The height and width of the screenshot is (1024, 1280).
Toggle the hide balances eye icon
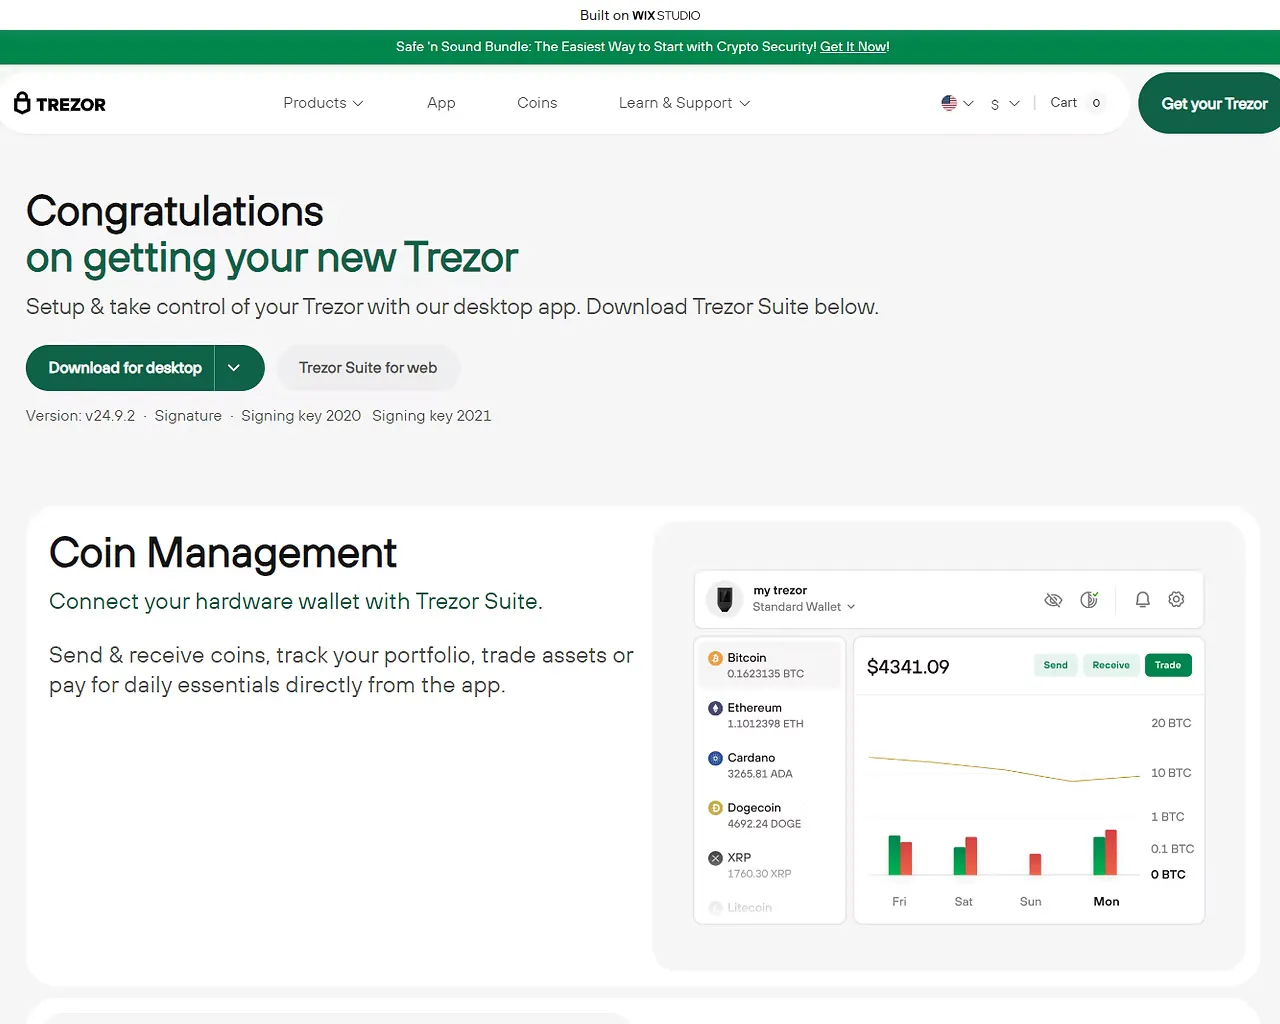coord(1053,600)
